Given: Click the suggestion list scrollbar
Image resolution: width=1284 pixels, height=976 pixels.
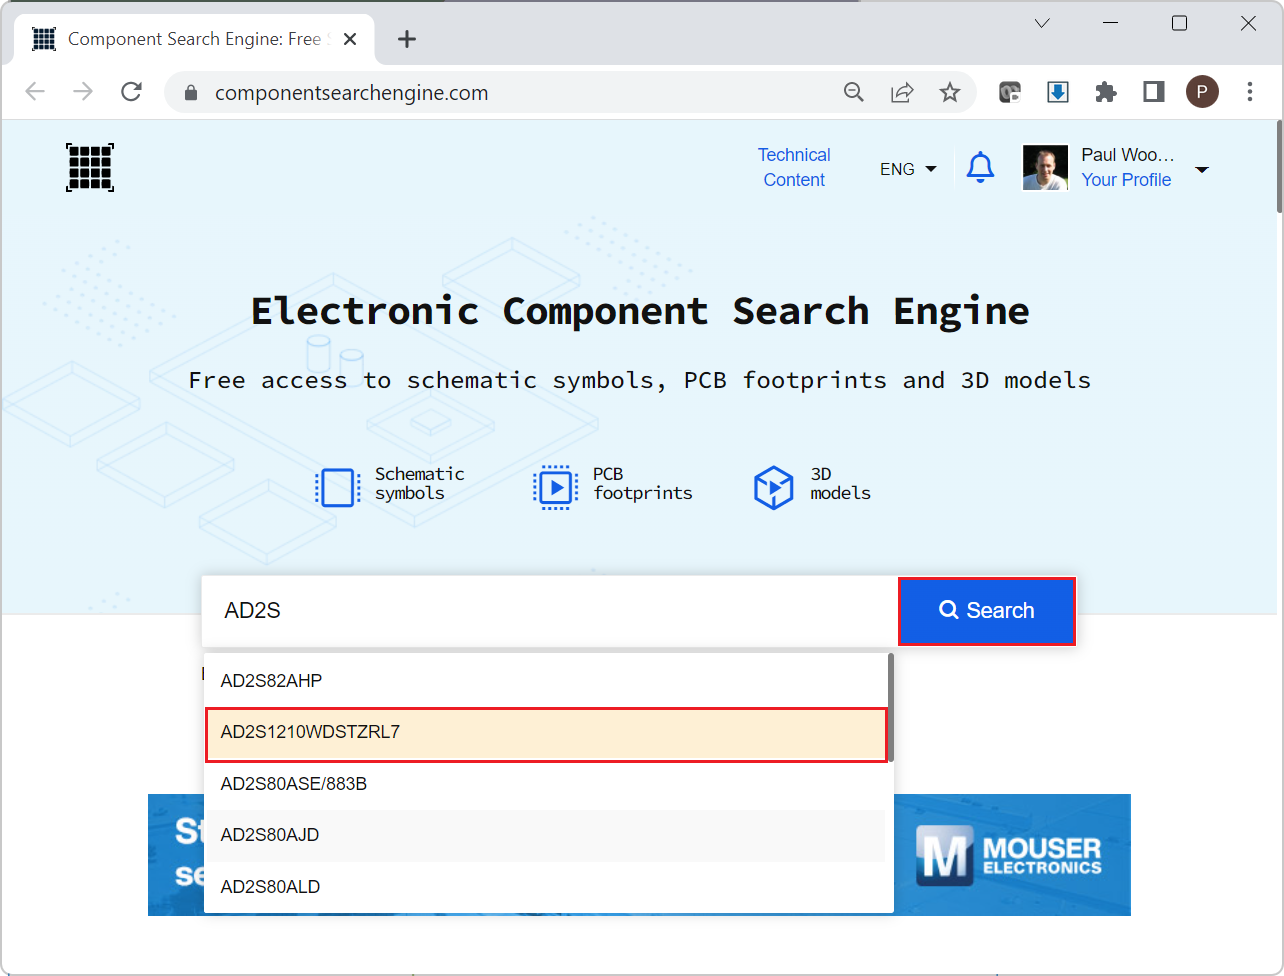Looking at the screenshot, I should coord(889,708).
